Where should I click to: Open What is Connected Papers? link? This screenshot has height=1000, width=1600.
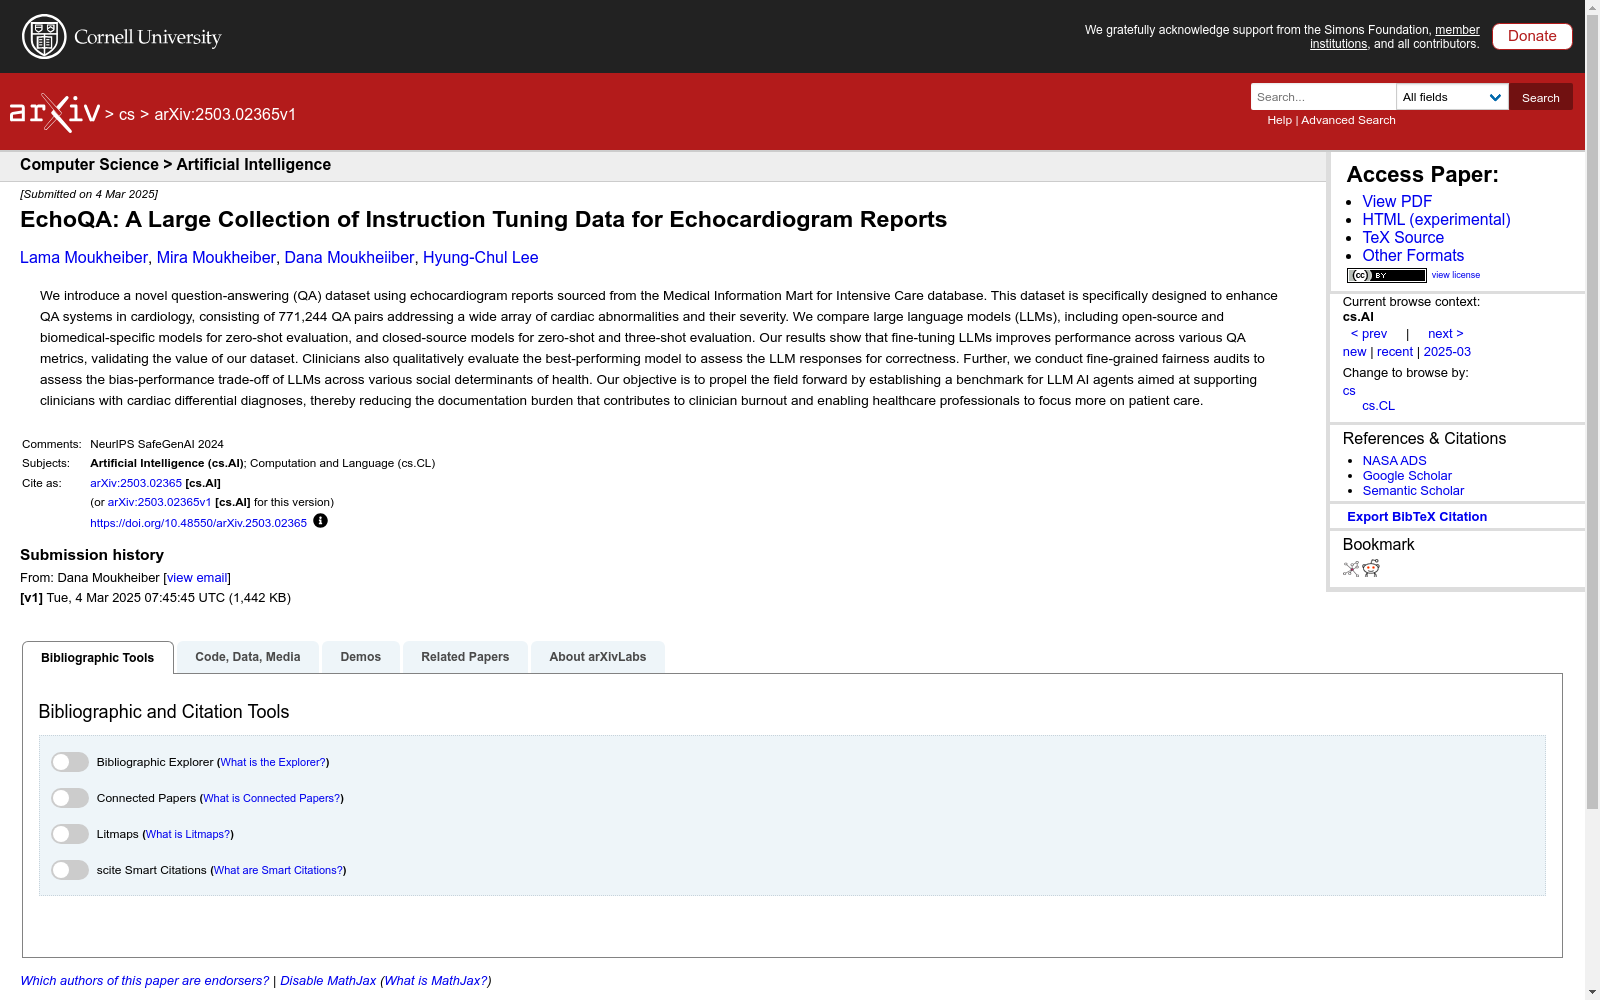[271, 798]
